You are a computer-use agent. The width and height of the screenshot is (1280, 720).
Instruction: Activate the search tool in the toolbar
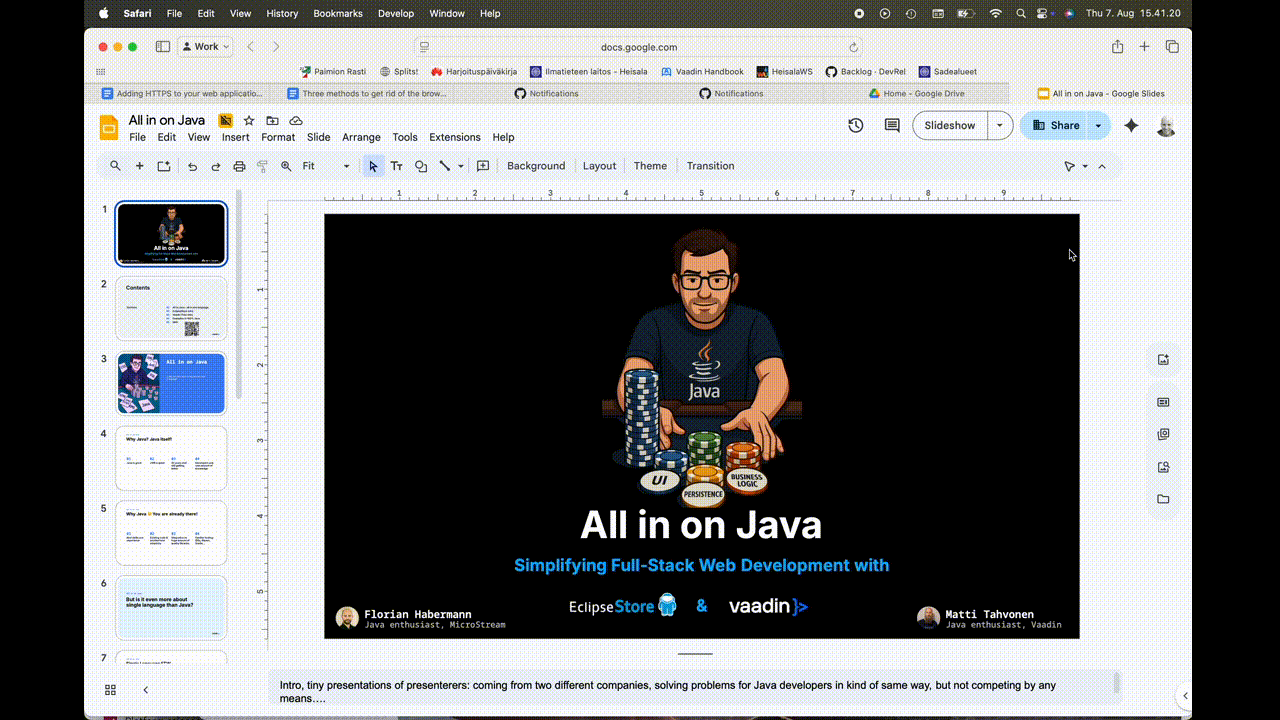pos(115,165)
